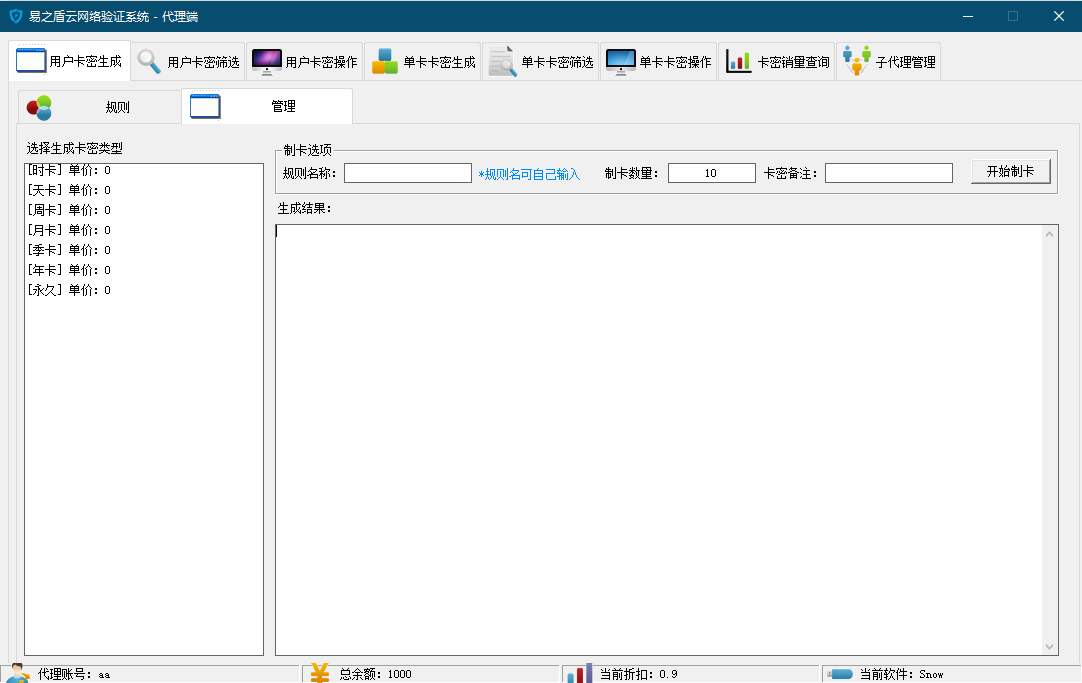Go to 单卡卡密生成 tab

422,61
